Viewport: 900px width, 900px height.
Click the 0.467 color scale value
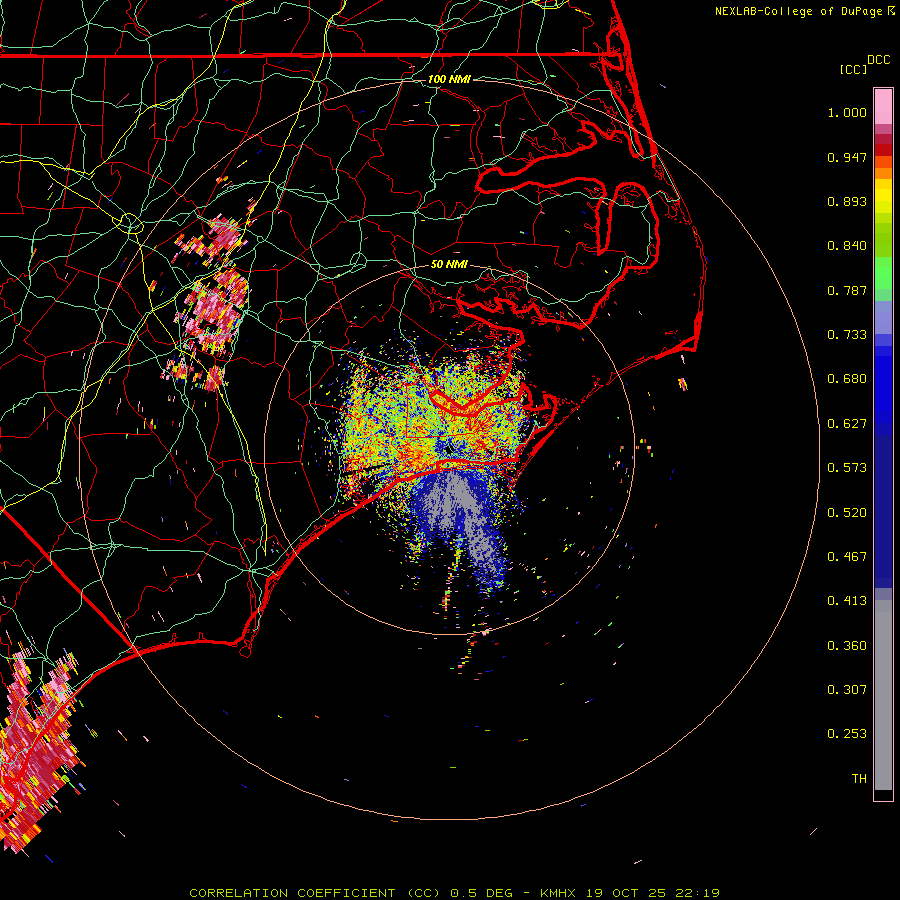tap(847, 557)
